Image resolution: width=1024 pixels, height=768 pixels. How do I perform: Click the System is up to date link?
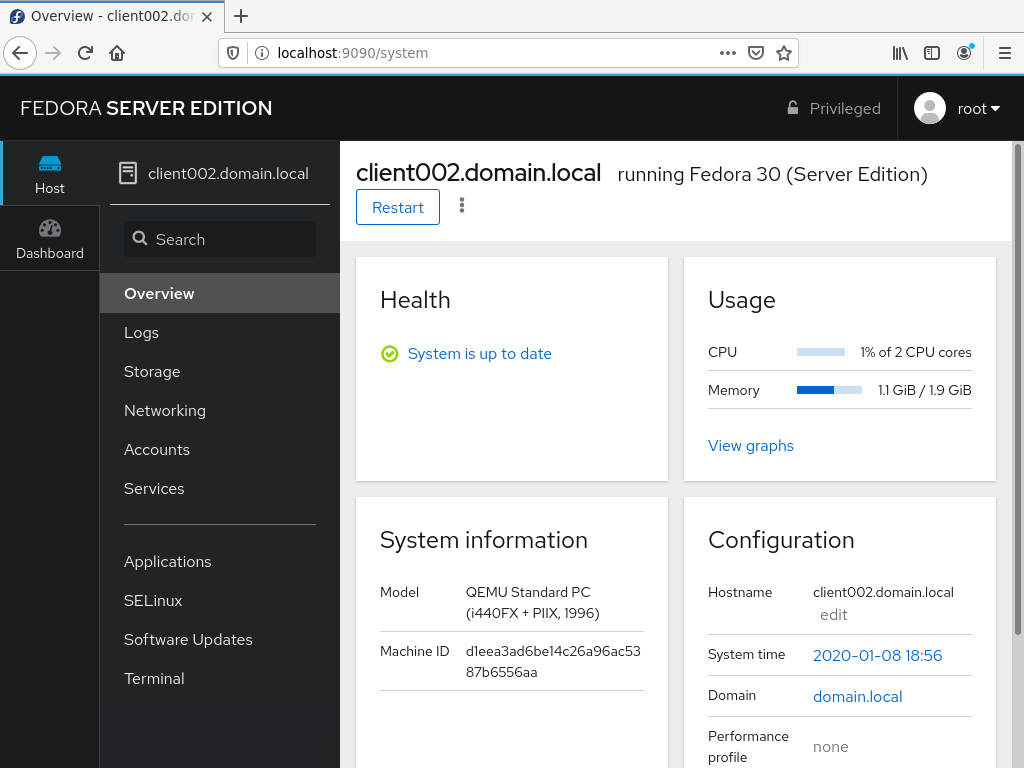click(479, 354)
